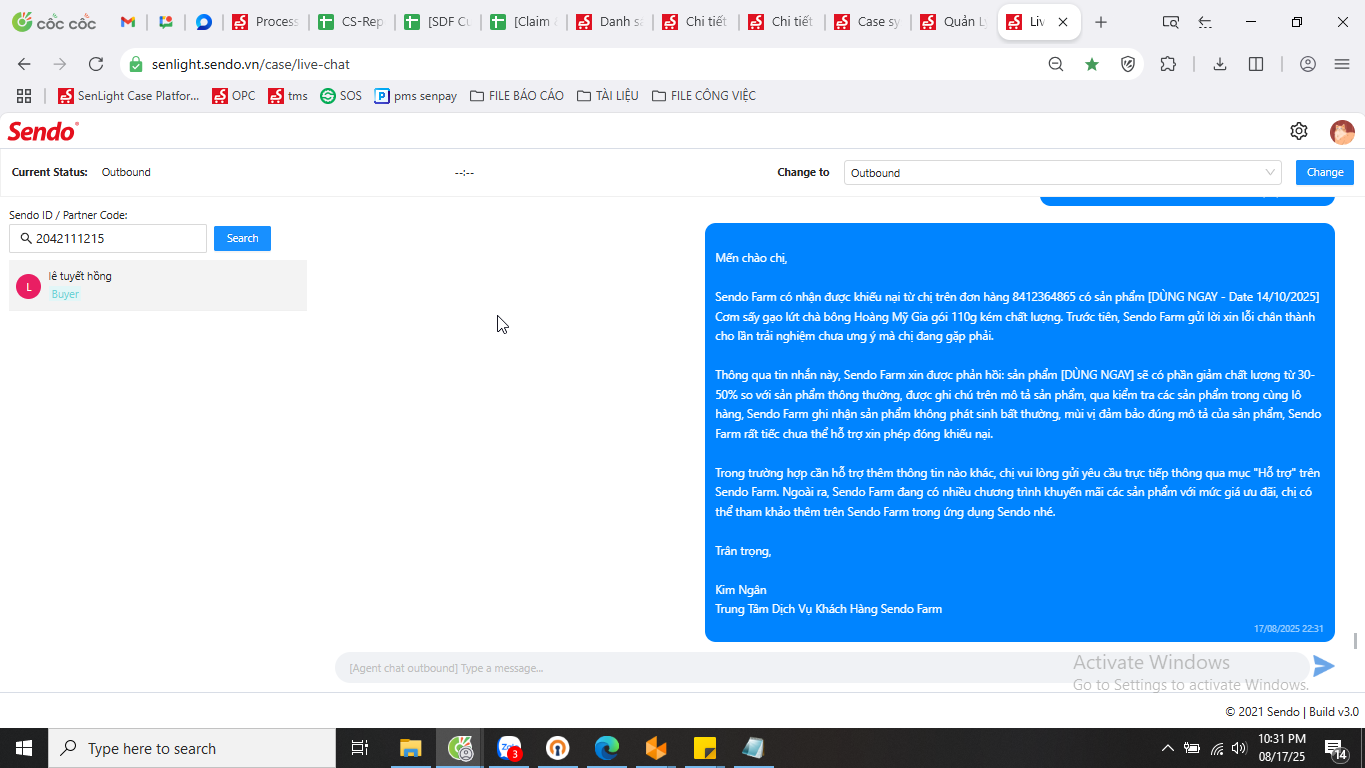Image resolution: width=1365 pixels, height=768 pixels.
Task: Expand the FILE CÔNG VIỆC bookmark folder
Action: [x=703, y=96]
